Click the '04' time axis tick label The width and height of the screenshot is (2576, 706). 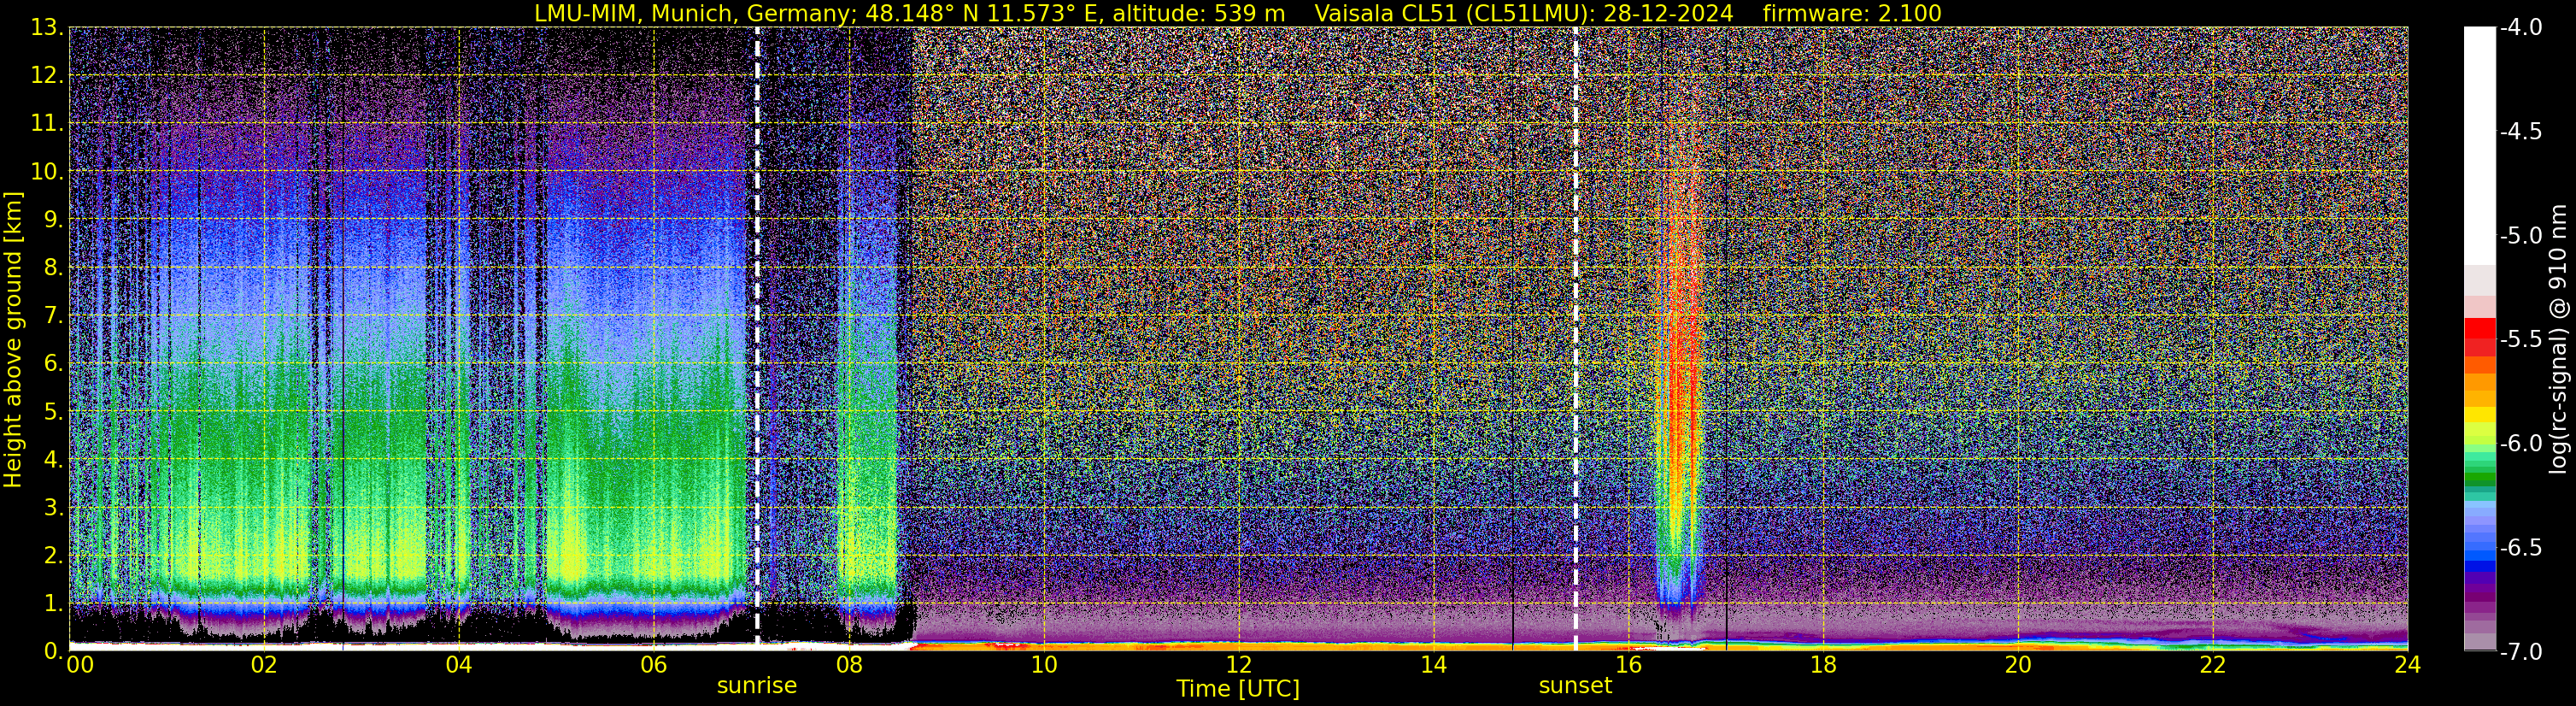coord(458,665)
